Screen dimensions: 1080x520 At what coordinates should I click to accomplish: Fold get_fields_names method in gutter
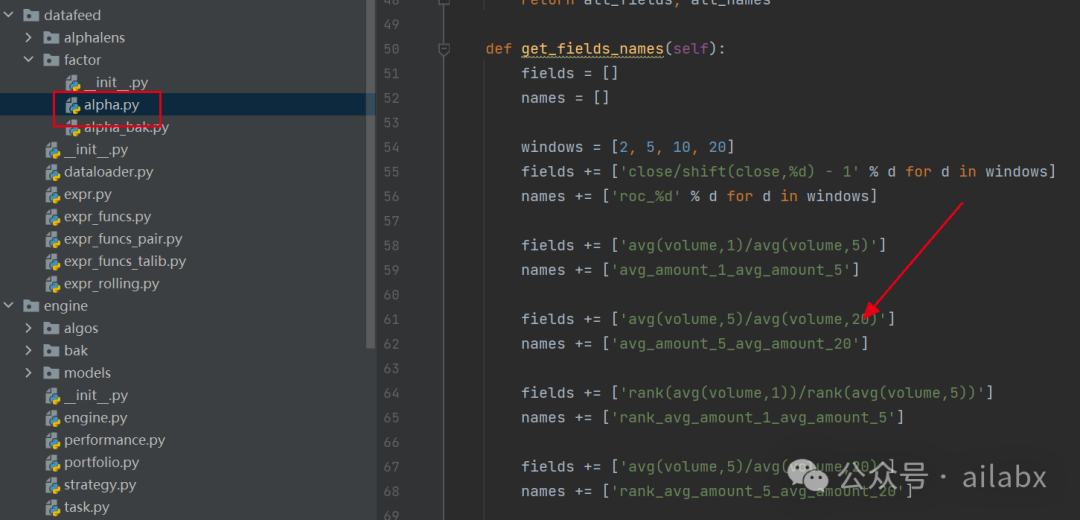click(x=444, y=49)
